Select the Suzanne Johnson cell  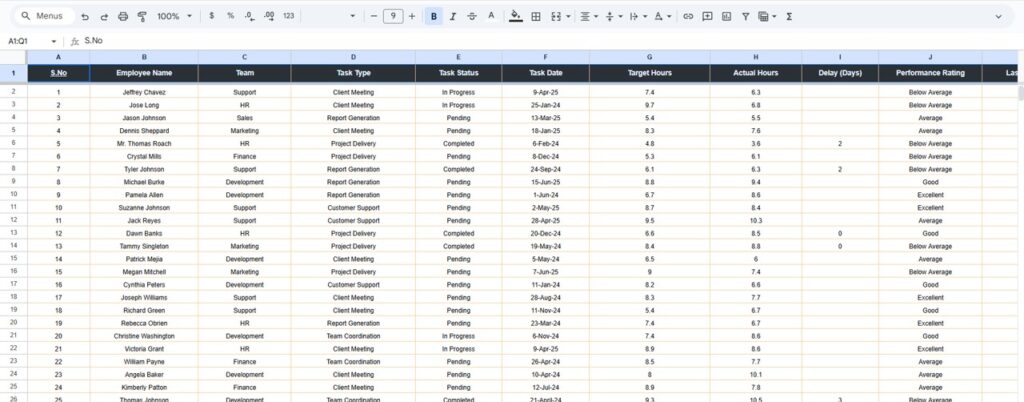pyautogui.click(x=144, y=208)
